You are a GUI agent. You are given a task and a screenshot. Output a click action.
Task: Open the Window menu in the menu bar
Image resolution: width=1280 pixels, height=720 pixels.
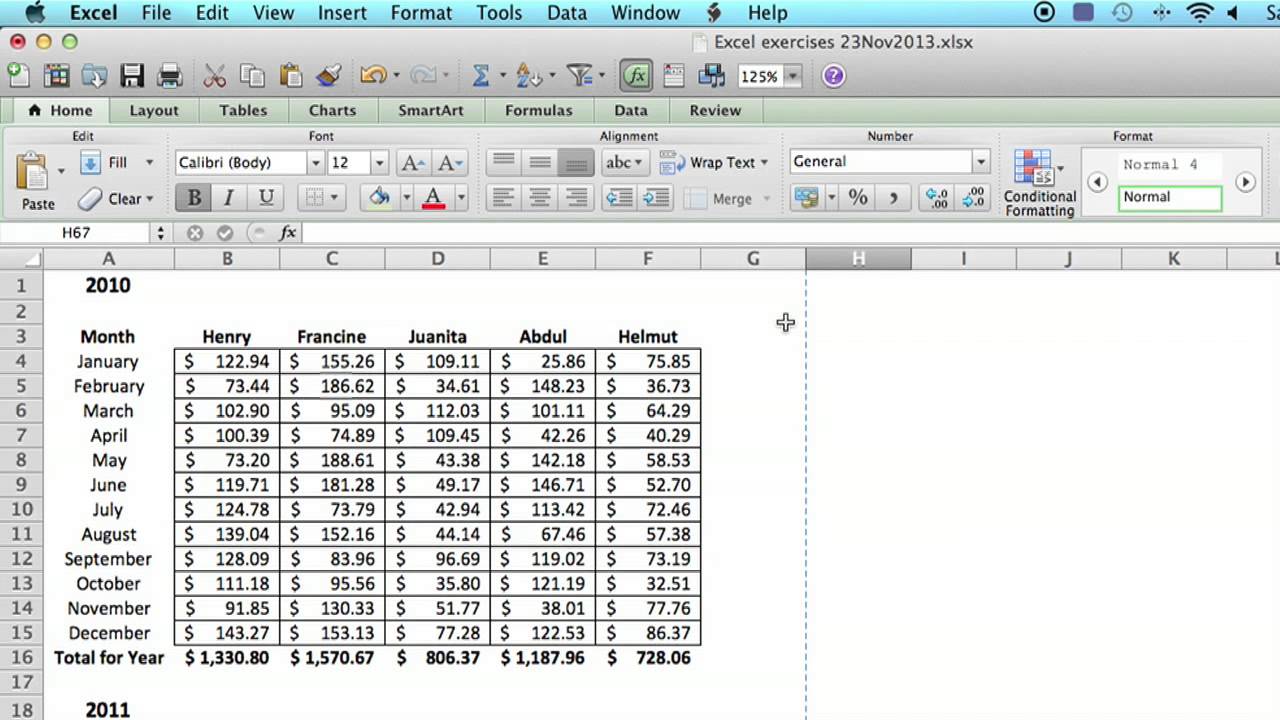coord(645,12)
